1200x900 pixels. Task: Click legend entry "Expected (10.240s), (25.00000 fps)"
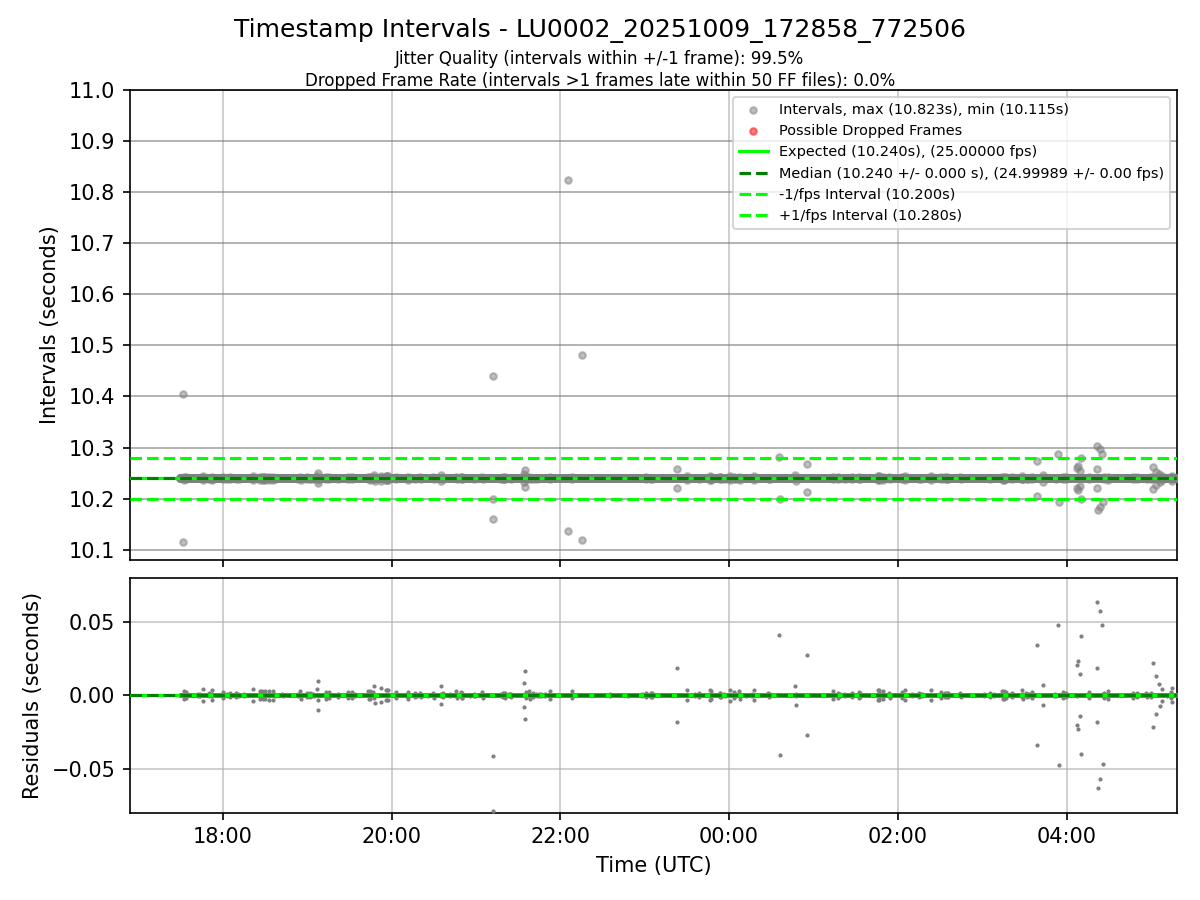click(x=907, y=151)
